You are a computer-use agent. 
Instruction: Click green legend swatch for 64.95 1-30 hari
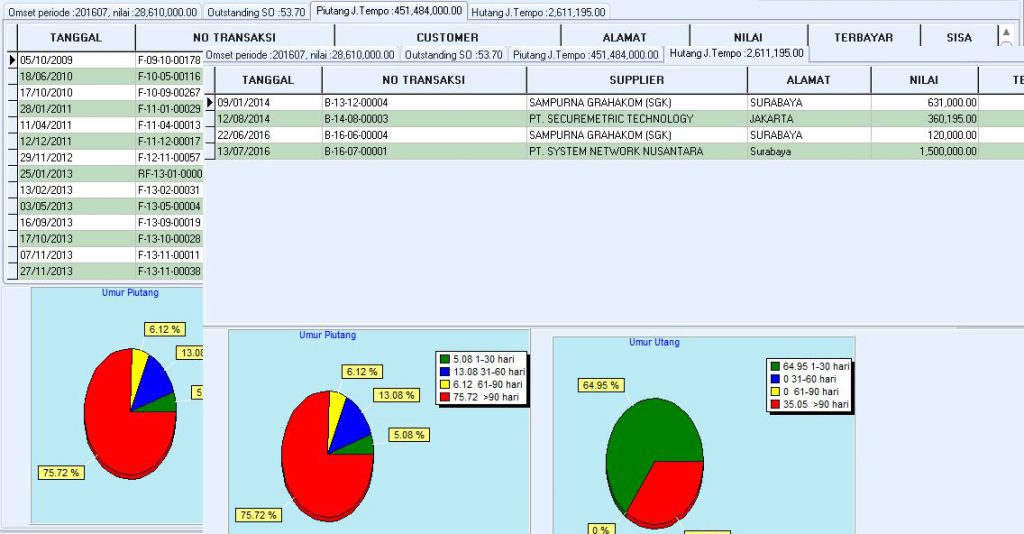click(x=775, y=366)
